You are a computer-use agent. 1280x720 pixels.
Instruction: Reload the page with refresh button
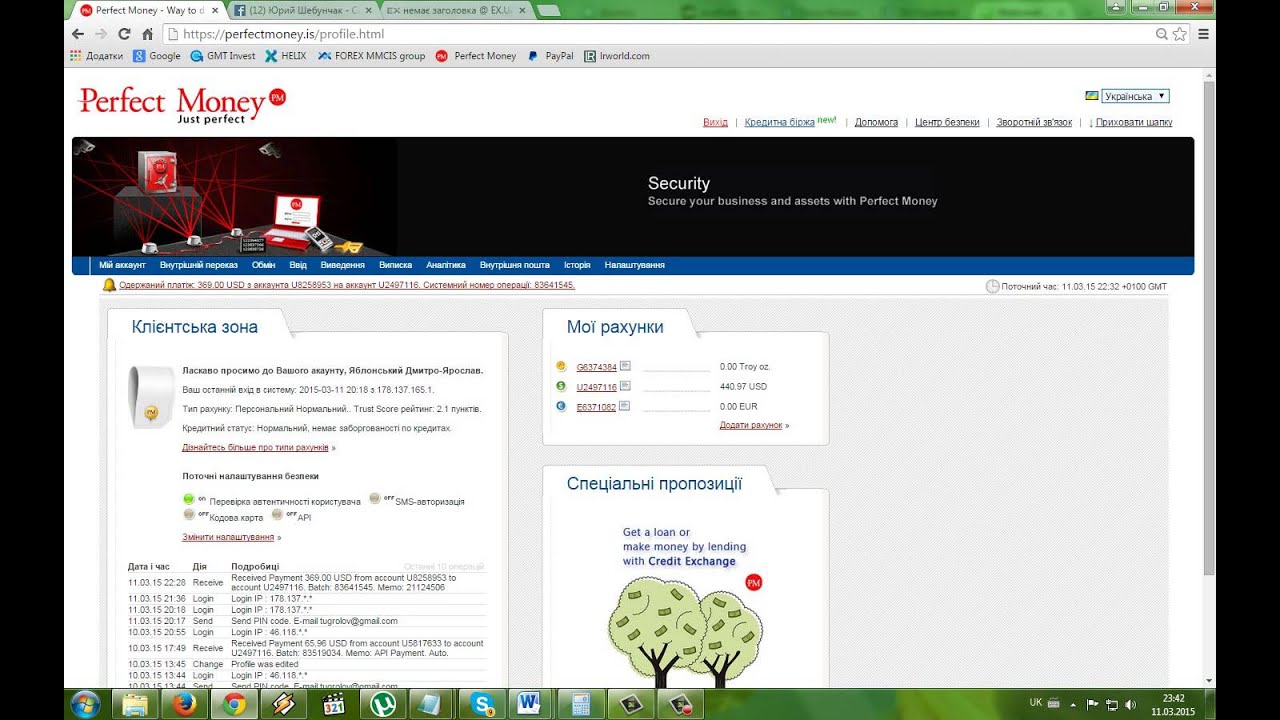tap(124, 33)
